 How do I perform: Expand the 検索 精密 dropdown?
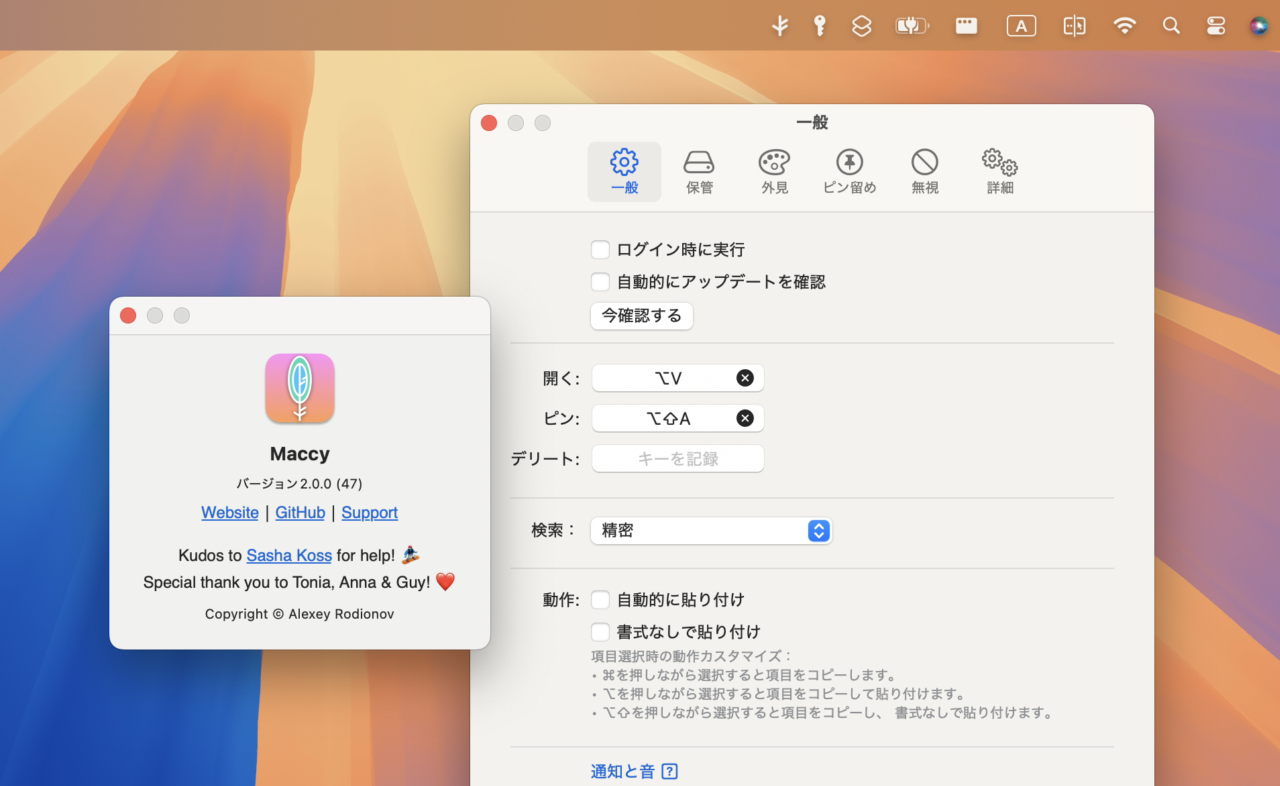pyautogui.click(x=711, y=531)
